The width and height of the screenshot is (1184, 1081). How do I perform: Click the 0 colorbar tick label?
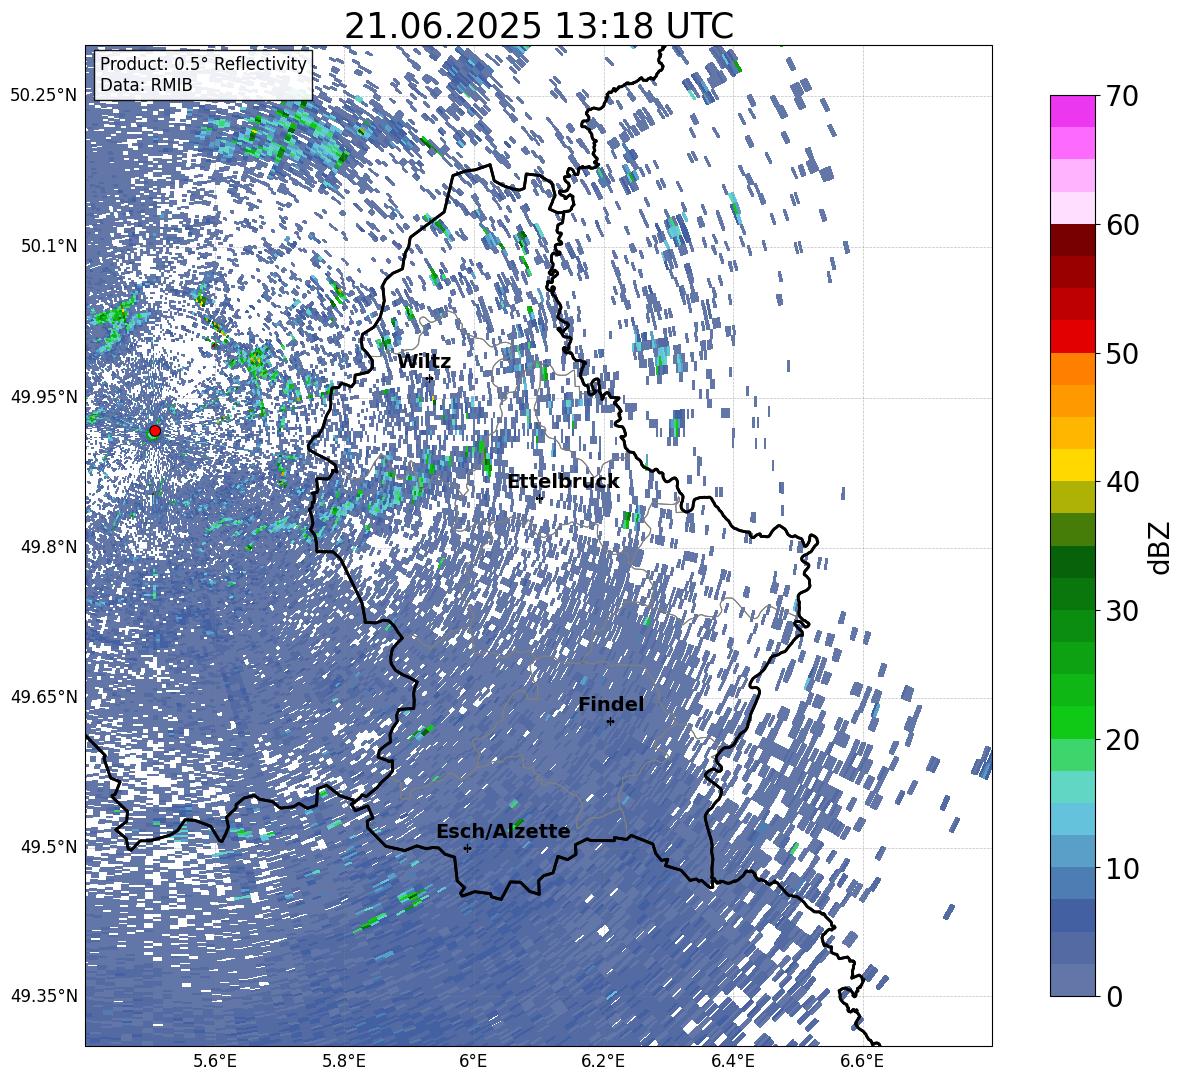1114,997
